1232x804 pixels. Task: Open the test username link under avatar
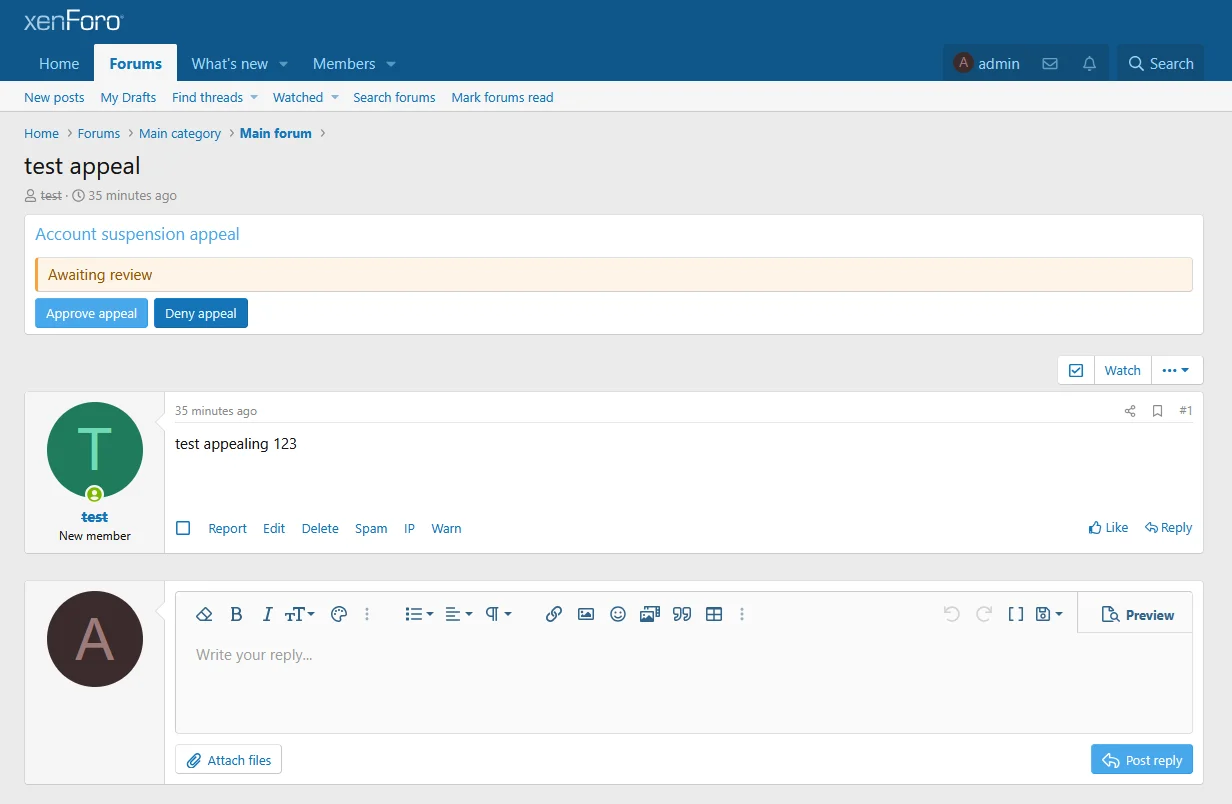[x=95, y=517]
